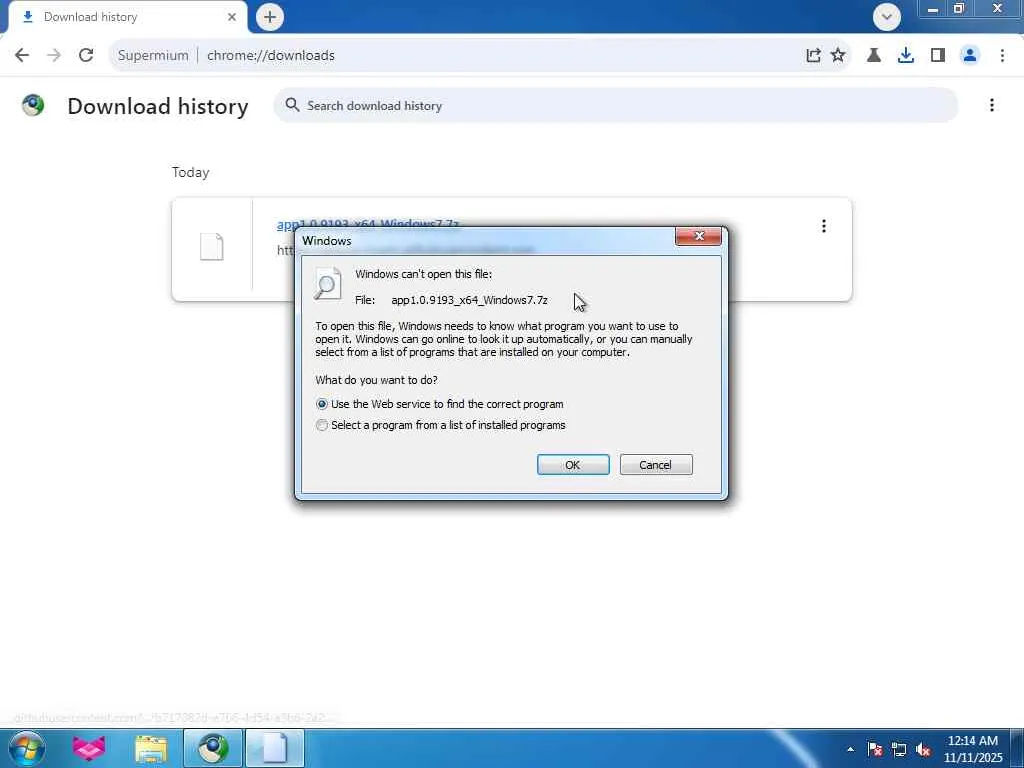Viewport: 1024px width, 768px height.
Task: Open more actions for the downloaded file
Action: click(x=824, y=226)
